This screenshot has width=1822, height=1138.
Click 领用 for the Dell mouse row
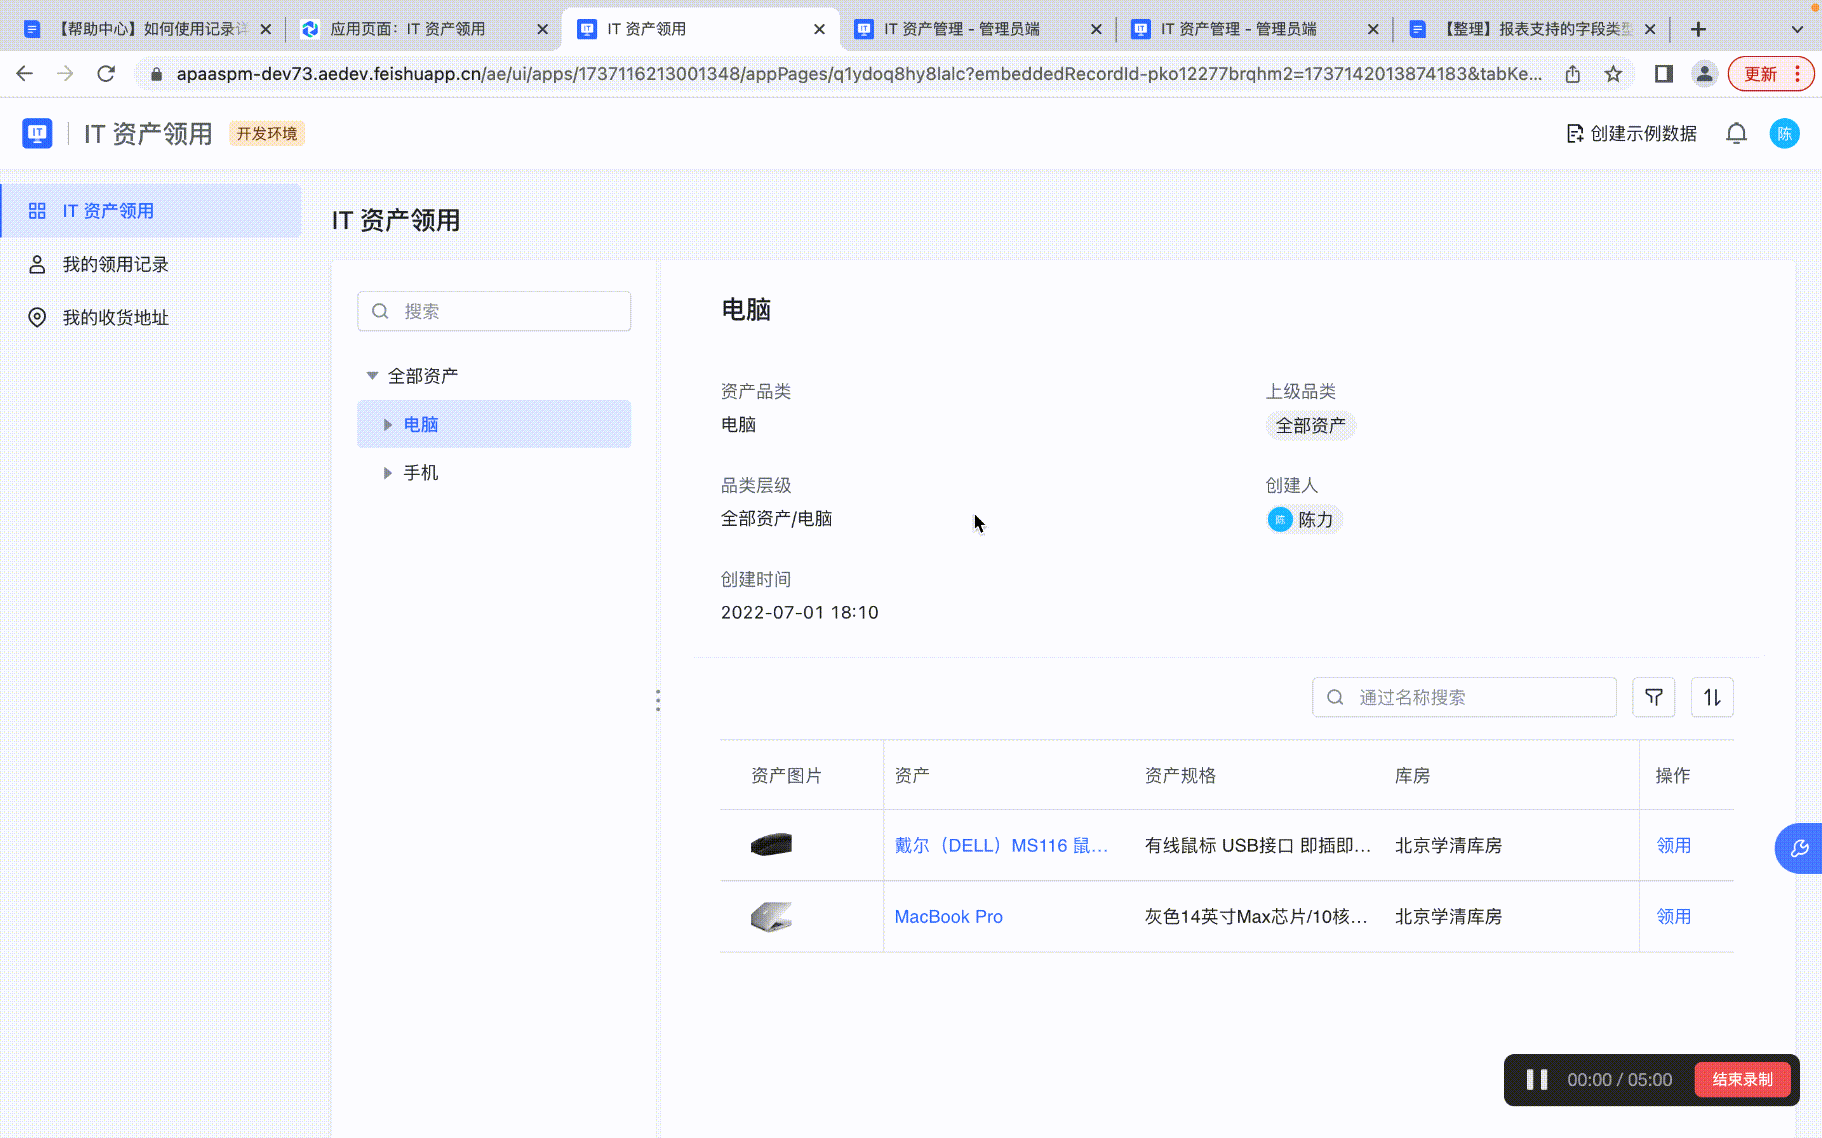coord(1673,845)
